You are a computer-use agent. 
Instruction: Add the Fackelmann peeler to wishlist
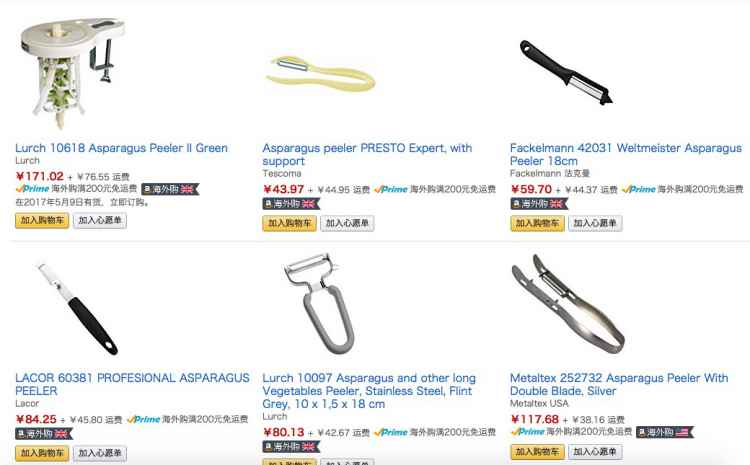tap(595, 223)
